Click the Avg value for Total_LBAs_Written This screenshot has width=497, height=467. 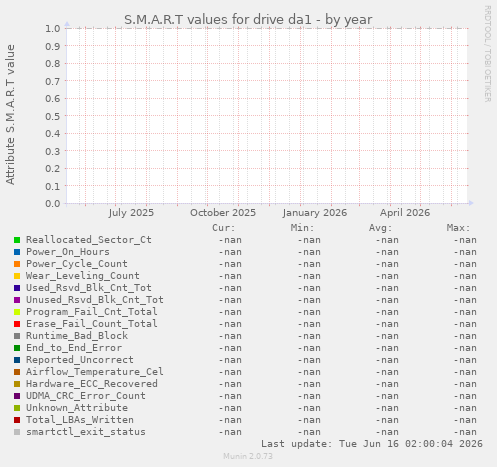[387, 420]
